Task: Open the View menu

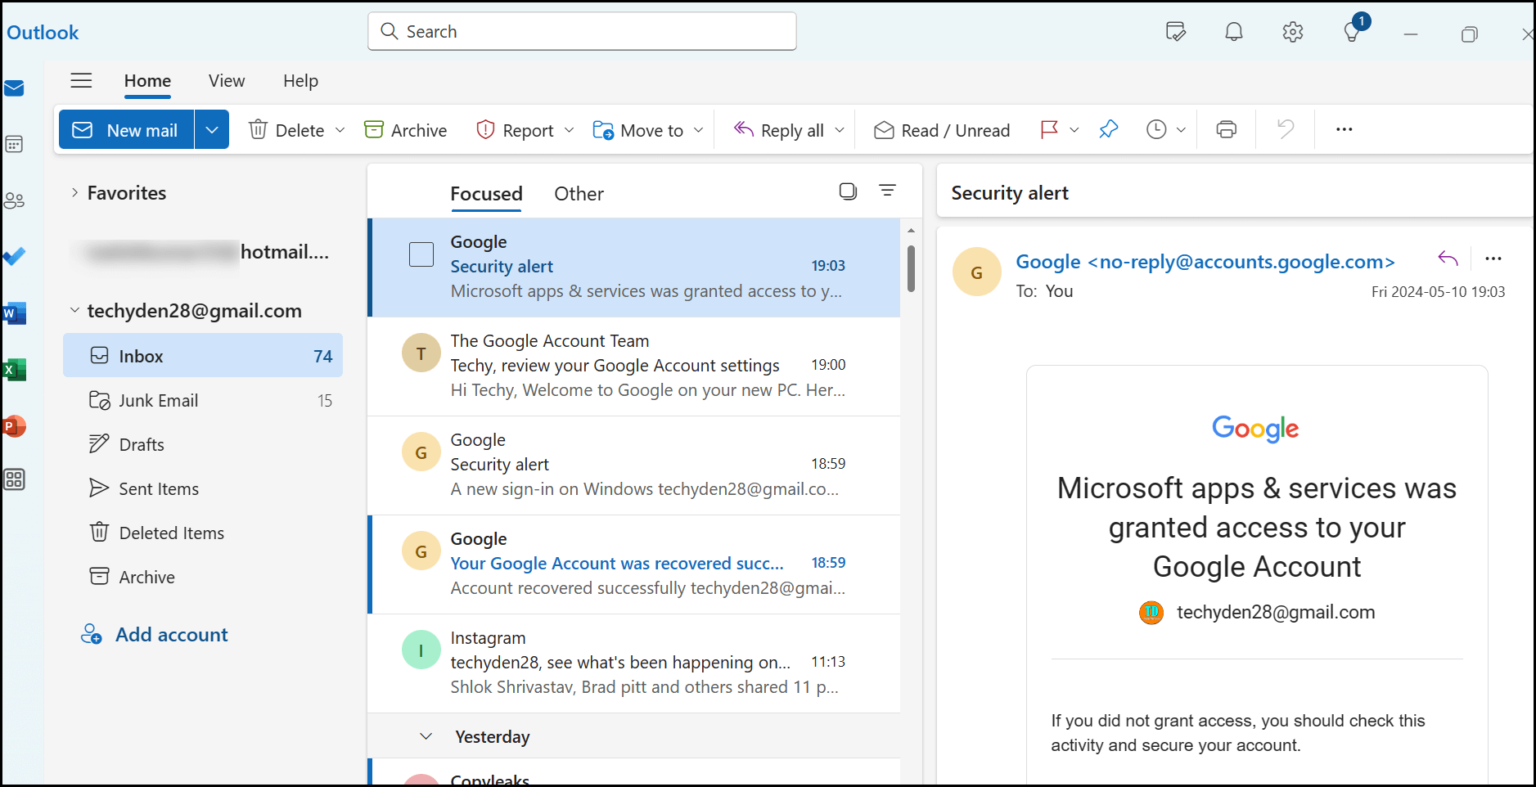Action: pyautogui.click(x=226, y=80)
